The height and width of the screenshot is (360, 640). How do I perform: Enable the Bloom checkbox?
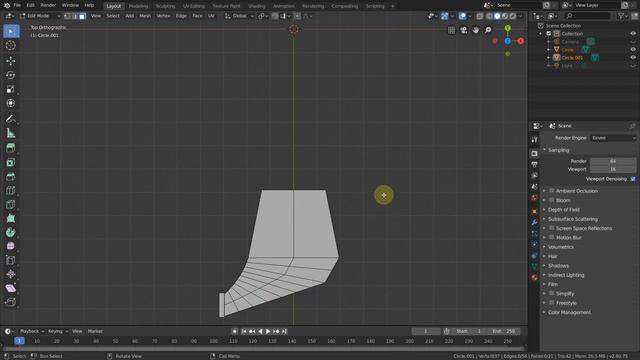(x=552, y=200)
